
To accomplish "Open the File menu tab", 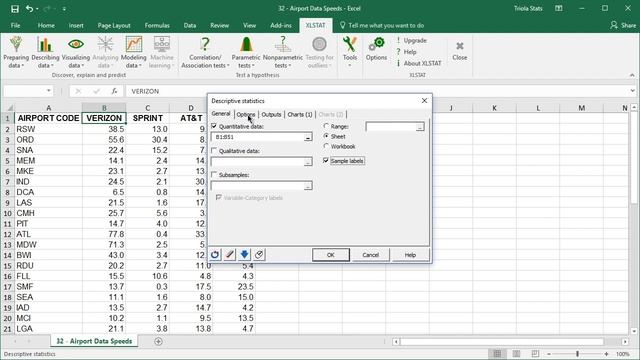I will pos(16,25).
